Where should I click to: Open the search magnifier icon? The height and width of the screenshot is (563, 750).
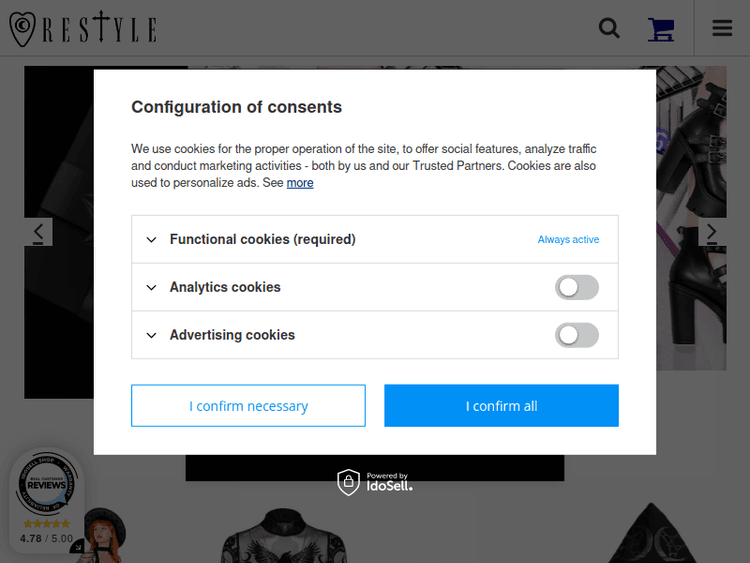tap(609, 28)
